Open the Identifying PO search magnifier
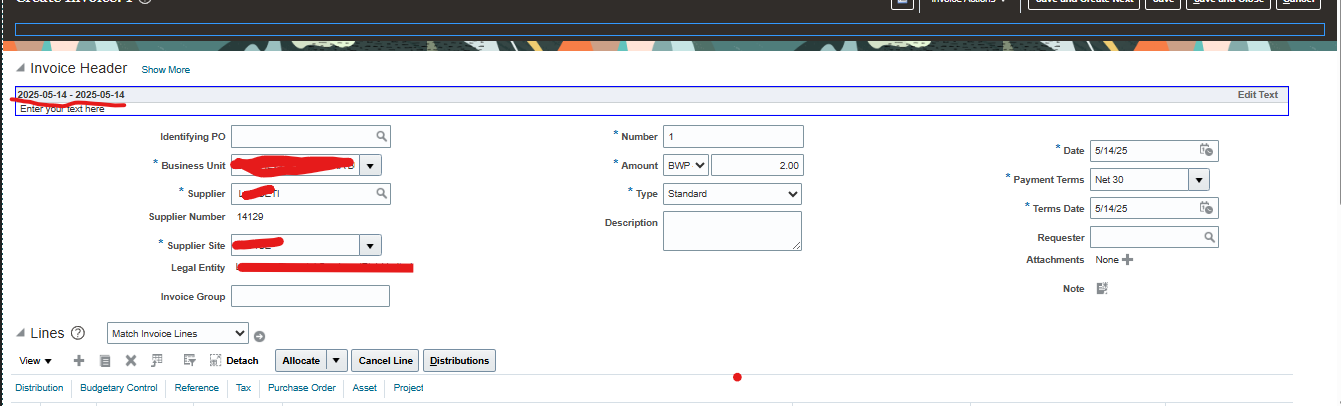The width and height of the screenshot is (1341, 406). point(382,136)
